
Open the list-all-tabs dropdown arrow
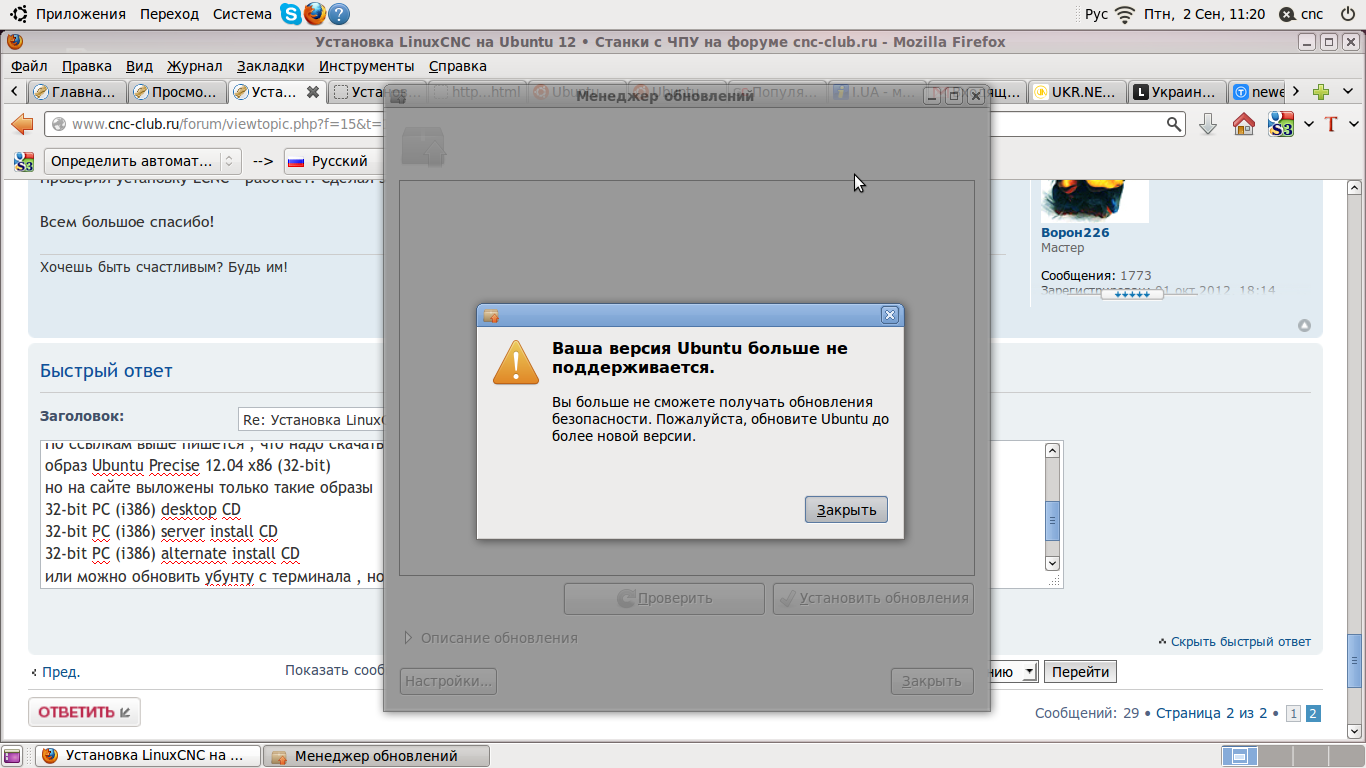point(1348,92)
